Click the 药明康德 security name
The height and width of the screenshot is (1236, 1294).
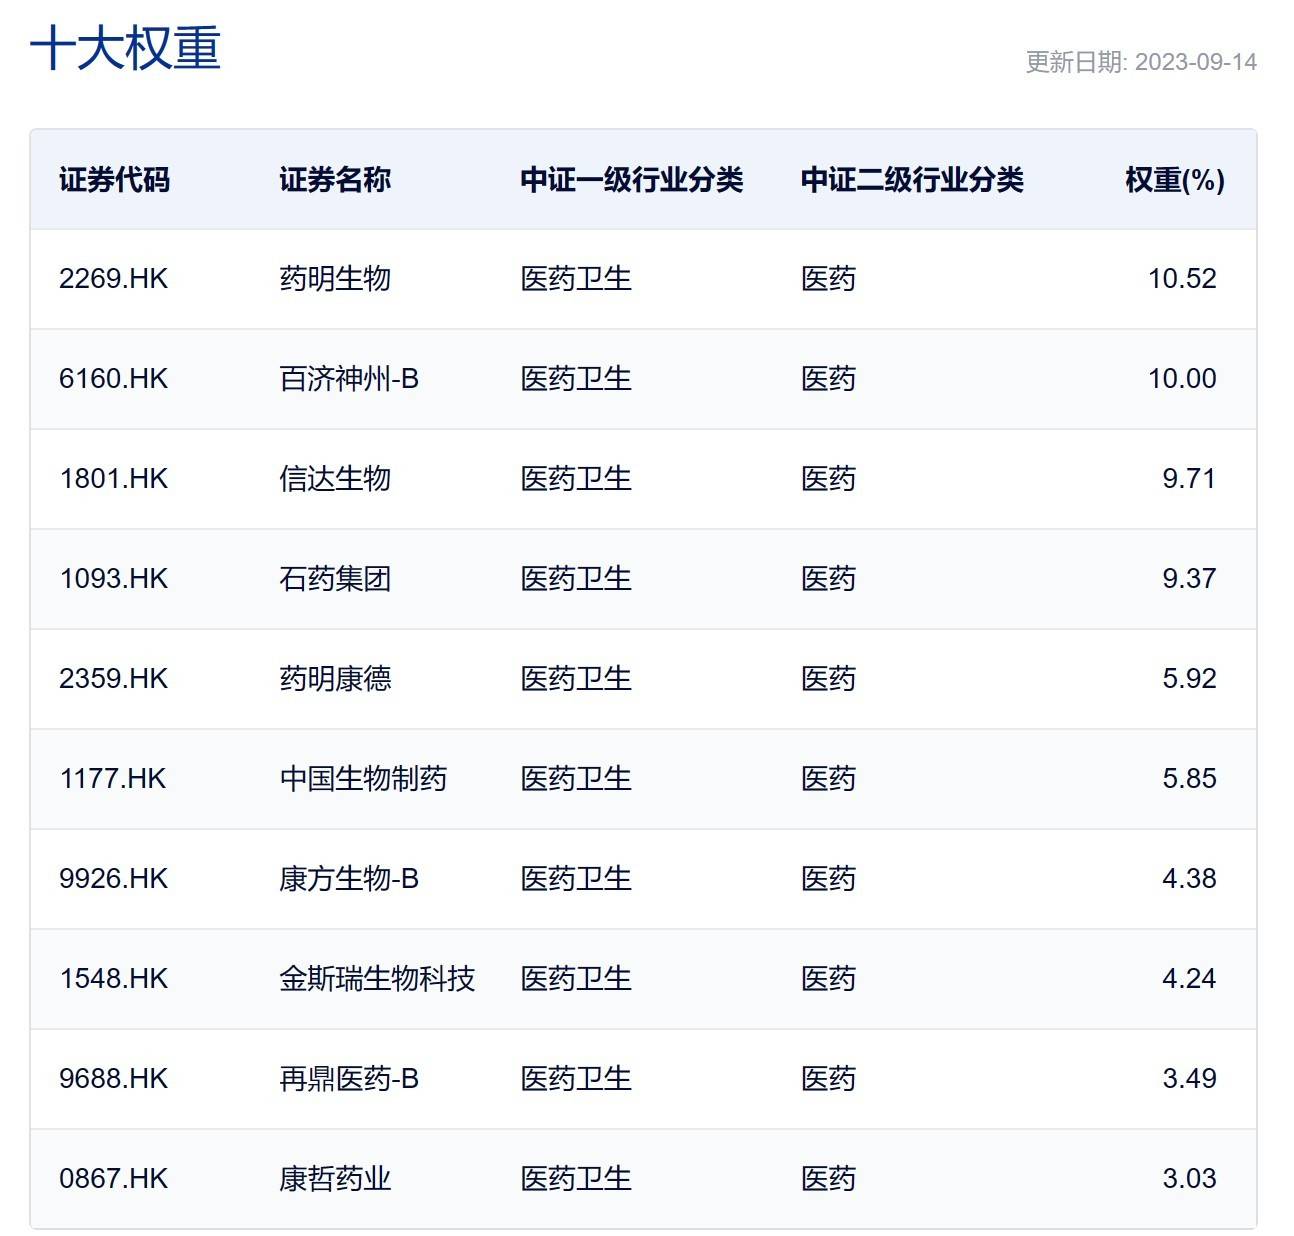pos(334,679)
